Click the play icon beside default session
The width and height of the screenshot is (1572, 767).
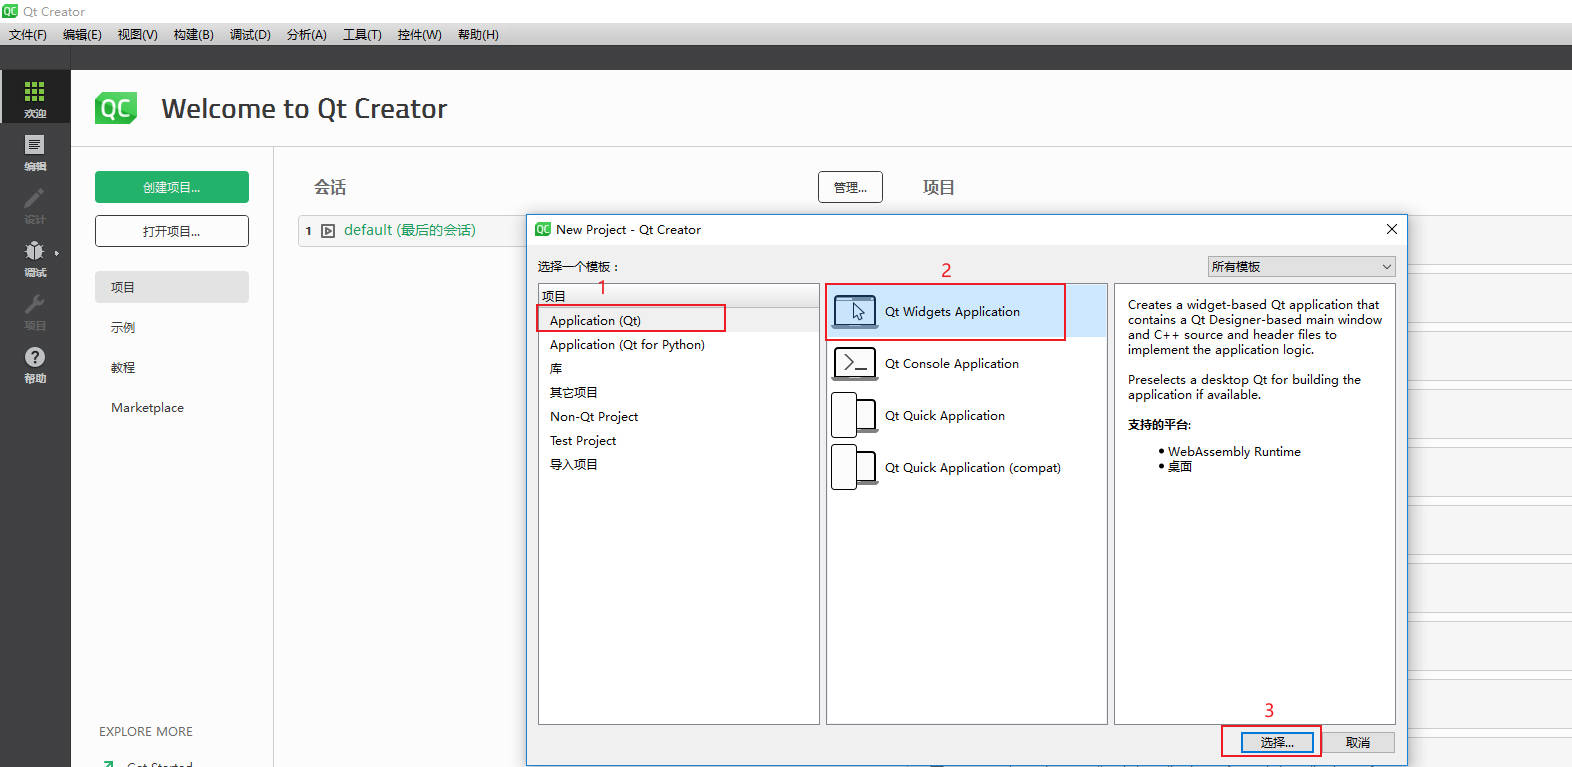(x=328, y=231)
